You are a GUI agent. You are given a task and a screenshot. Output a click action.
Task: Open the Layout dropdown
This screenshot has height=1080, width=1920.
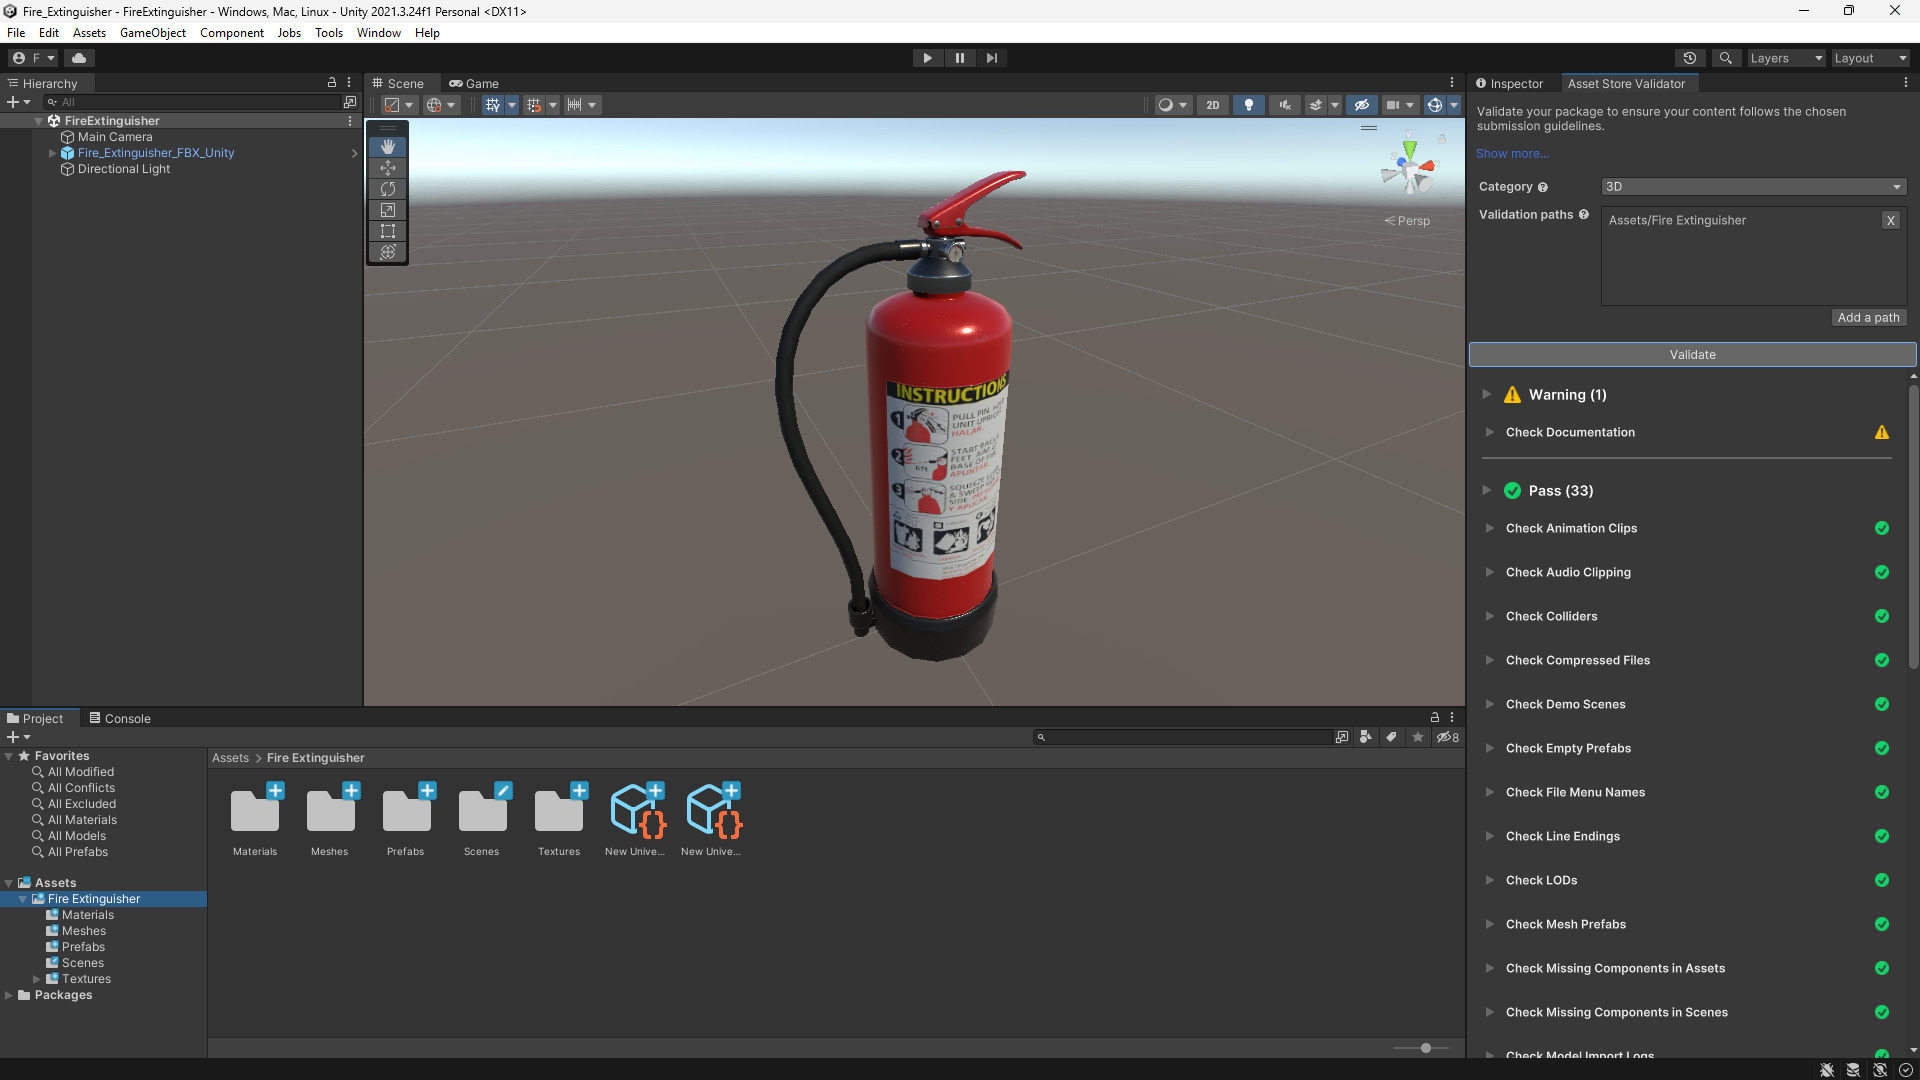click(1870, 58)
